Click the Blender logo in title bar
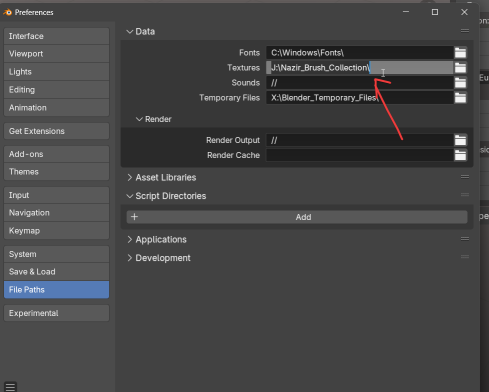 click(x=7, y=12)
